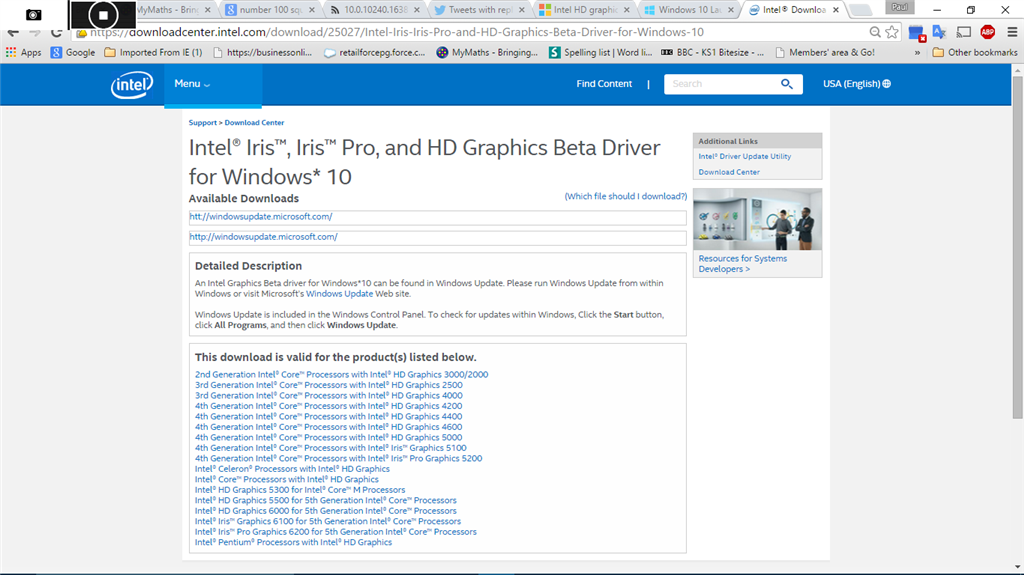Open the Google bookmark

(x=72, y=52)
